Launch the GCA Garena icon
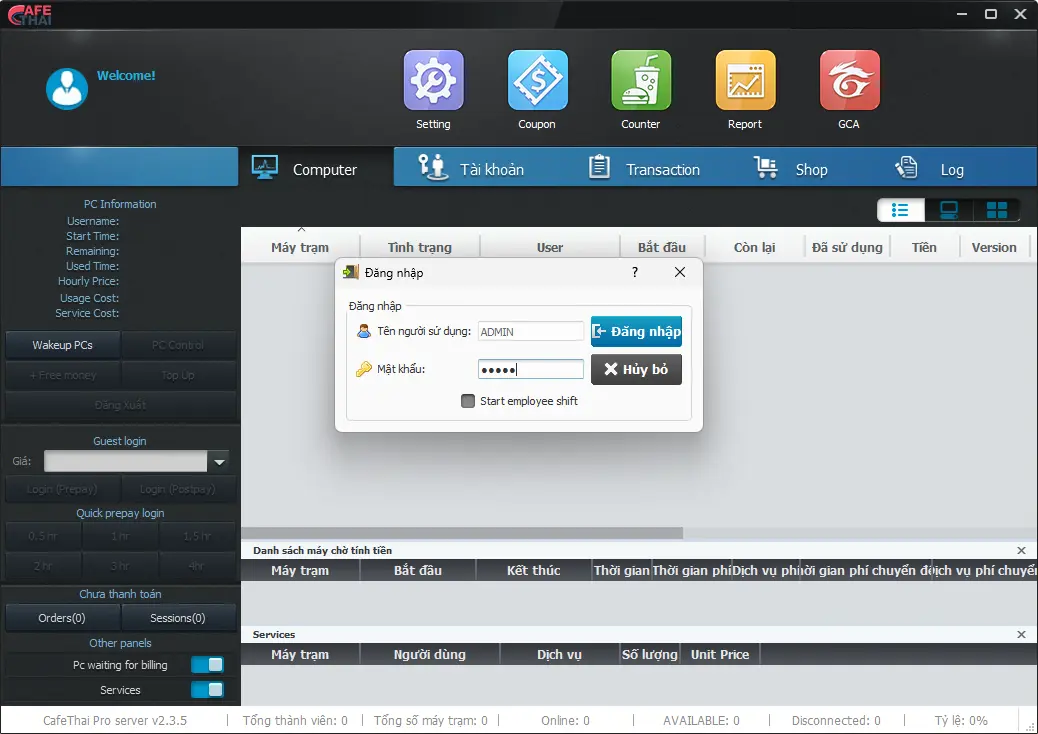 coord(849,81)
